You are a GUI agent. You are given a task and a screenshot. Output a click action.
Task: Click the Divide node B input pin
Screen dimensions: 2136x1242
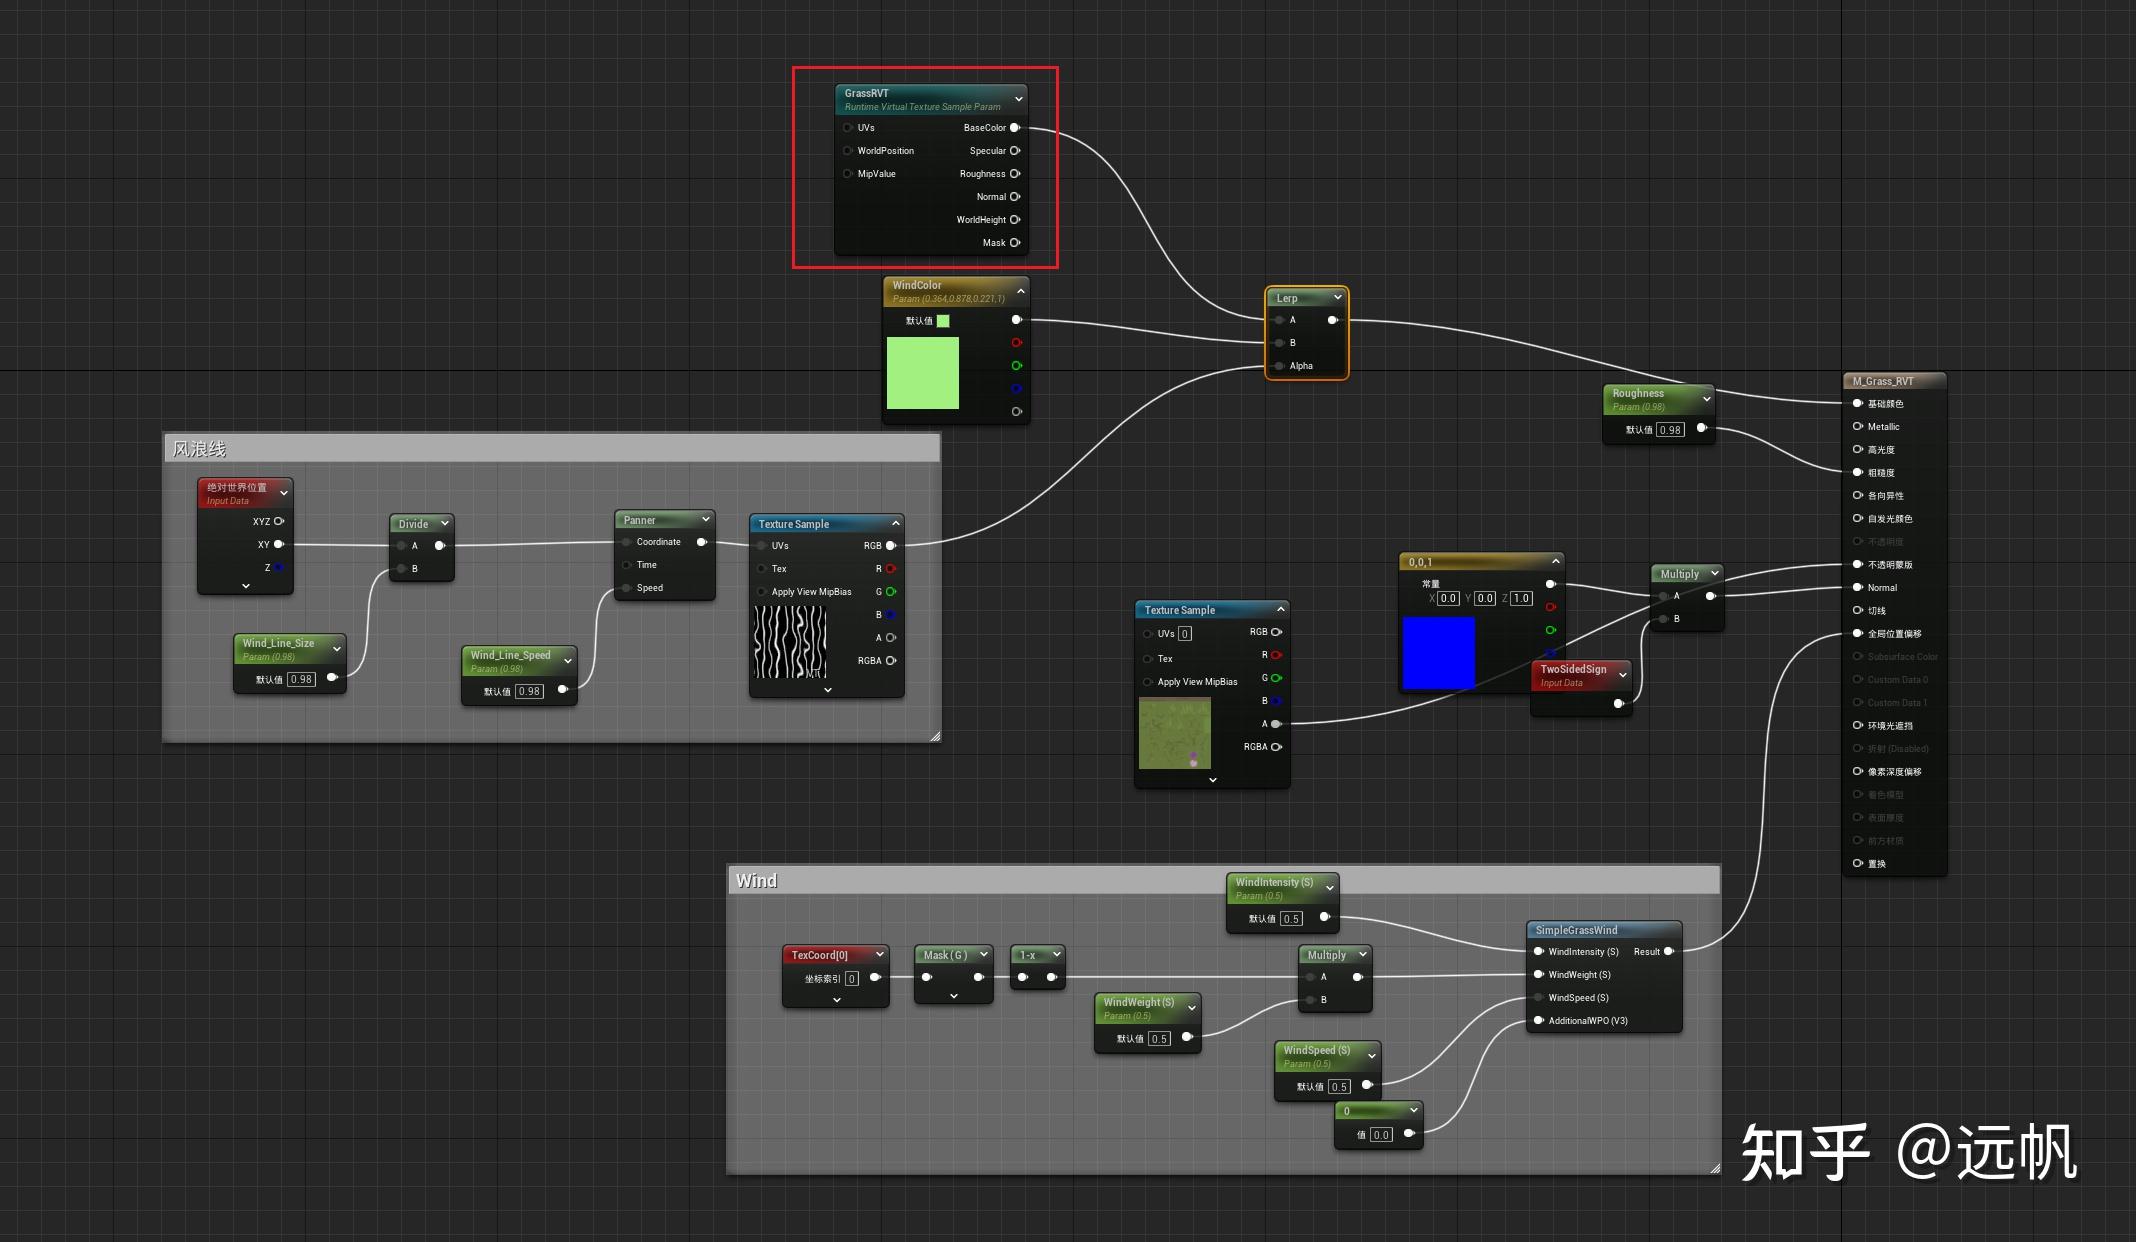[x=402, y=569]
